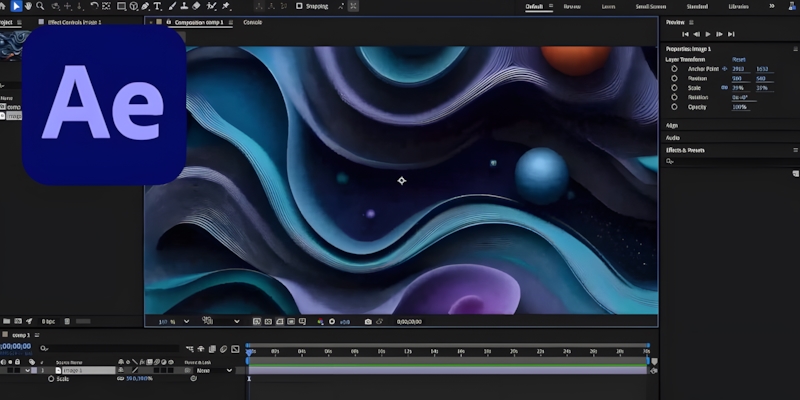Screen dimensions: 800x400
Task: Switch to the Review workspace
Action: pyautogui.click(x=572, y=7)
